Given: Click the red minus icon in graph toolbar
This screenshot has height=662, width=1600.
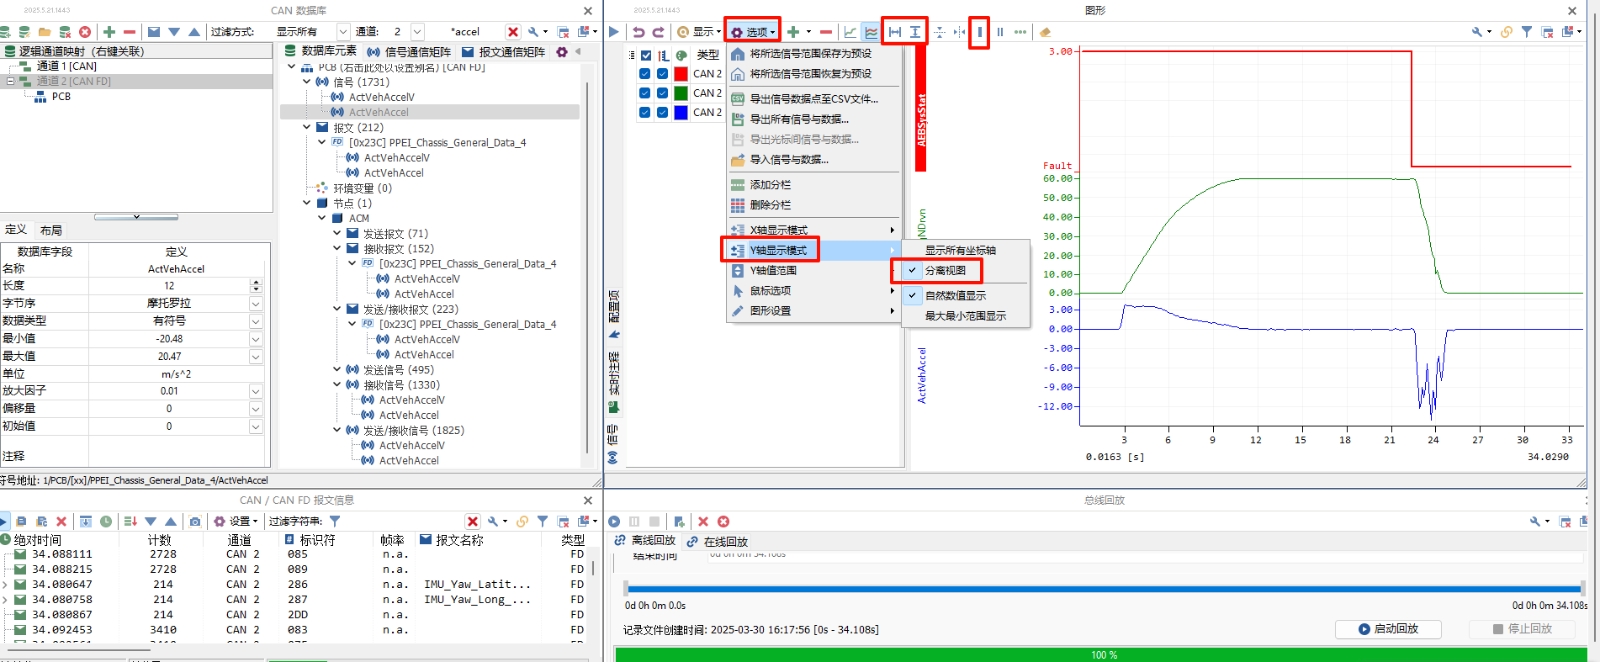Looking at the screenshot, I should point(826,32).
